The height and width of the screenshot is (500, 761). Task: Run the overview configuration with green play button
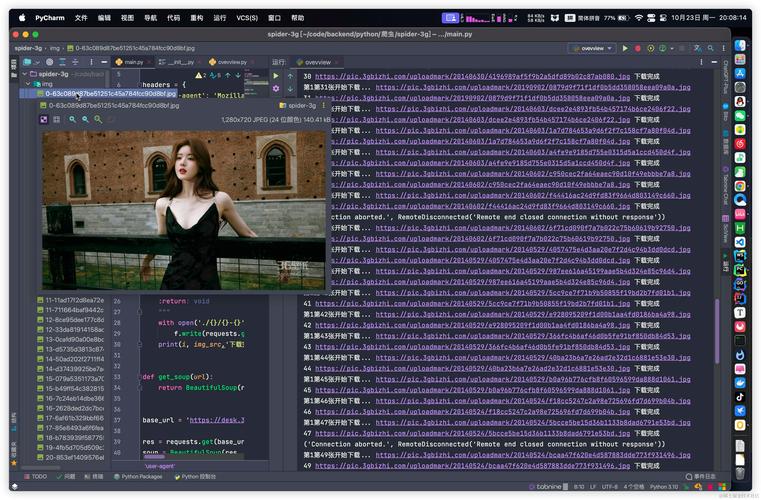[625, 49]
